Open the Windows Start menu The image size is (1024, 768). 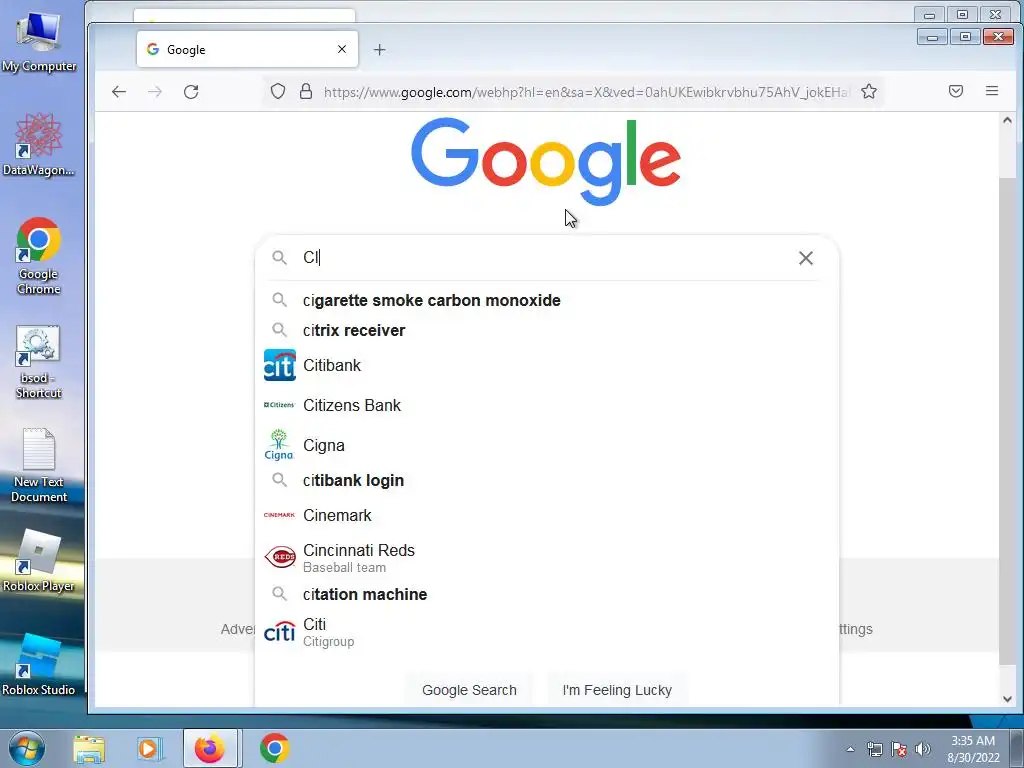point(27,748)
